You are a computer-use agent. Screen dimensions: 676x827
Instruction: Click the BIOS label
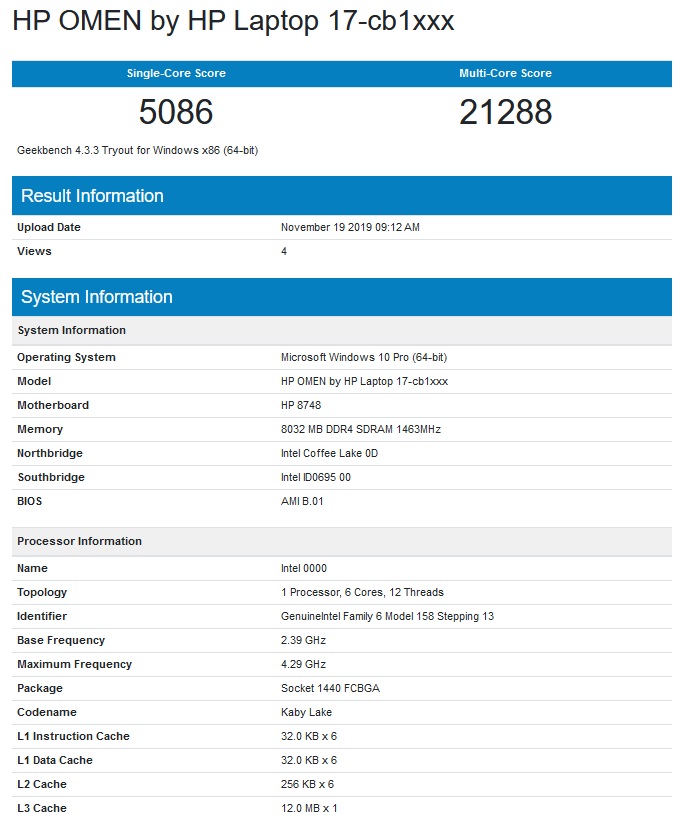click(x=30, y=501)
